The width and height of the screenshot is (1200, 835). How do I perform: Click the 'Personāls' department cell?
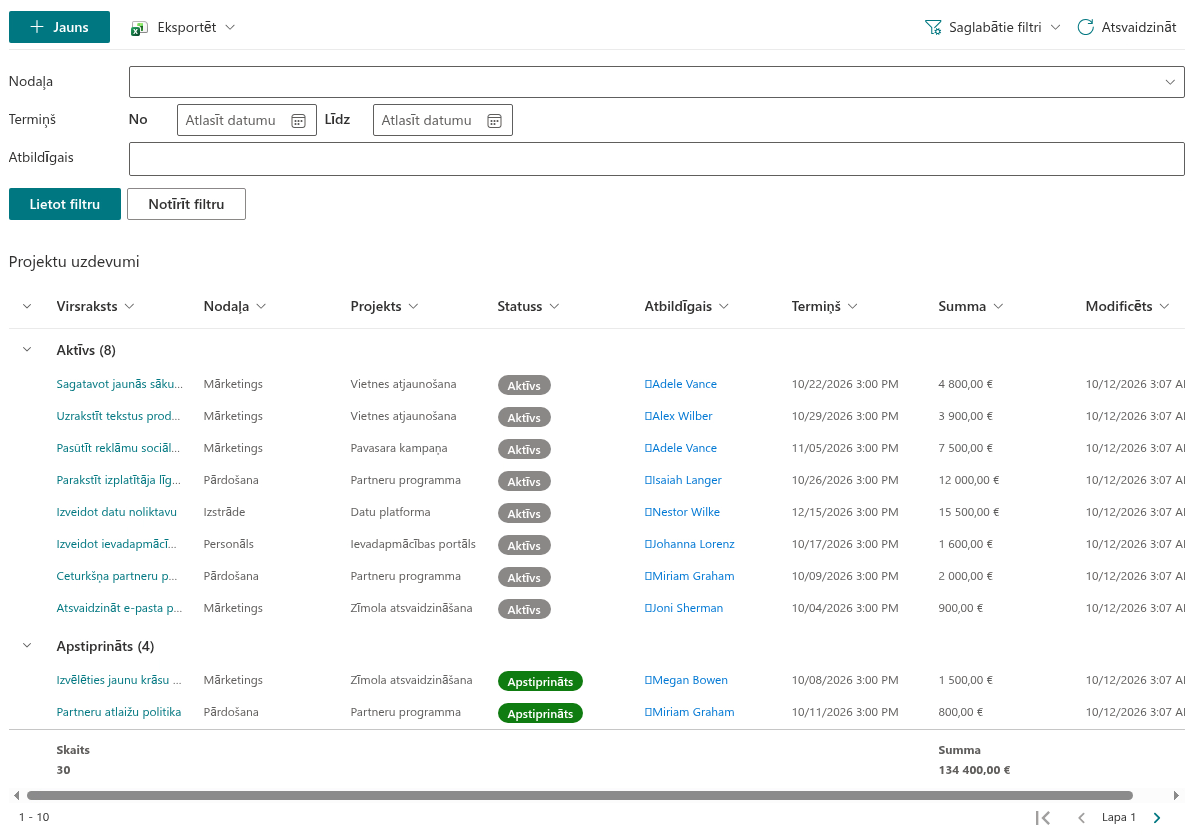[229, 544]
